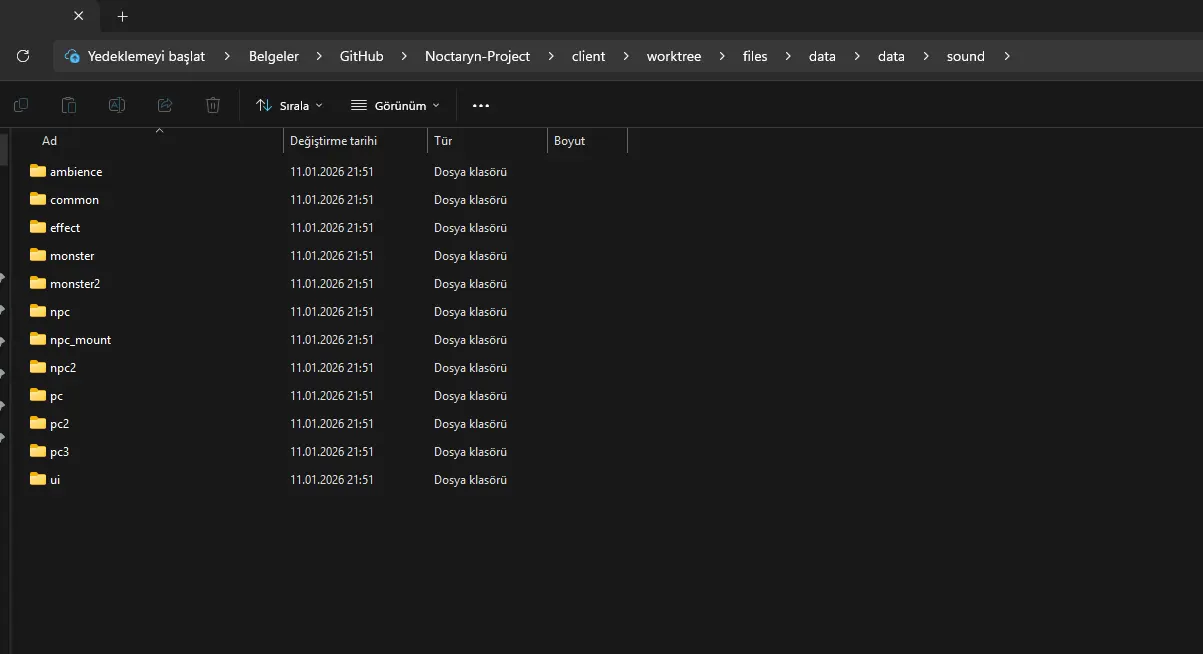Sort by the Boyut column header

[570, 141]
